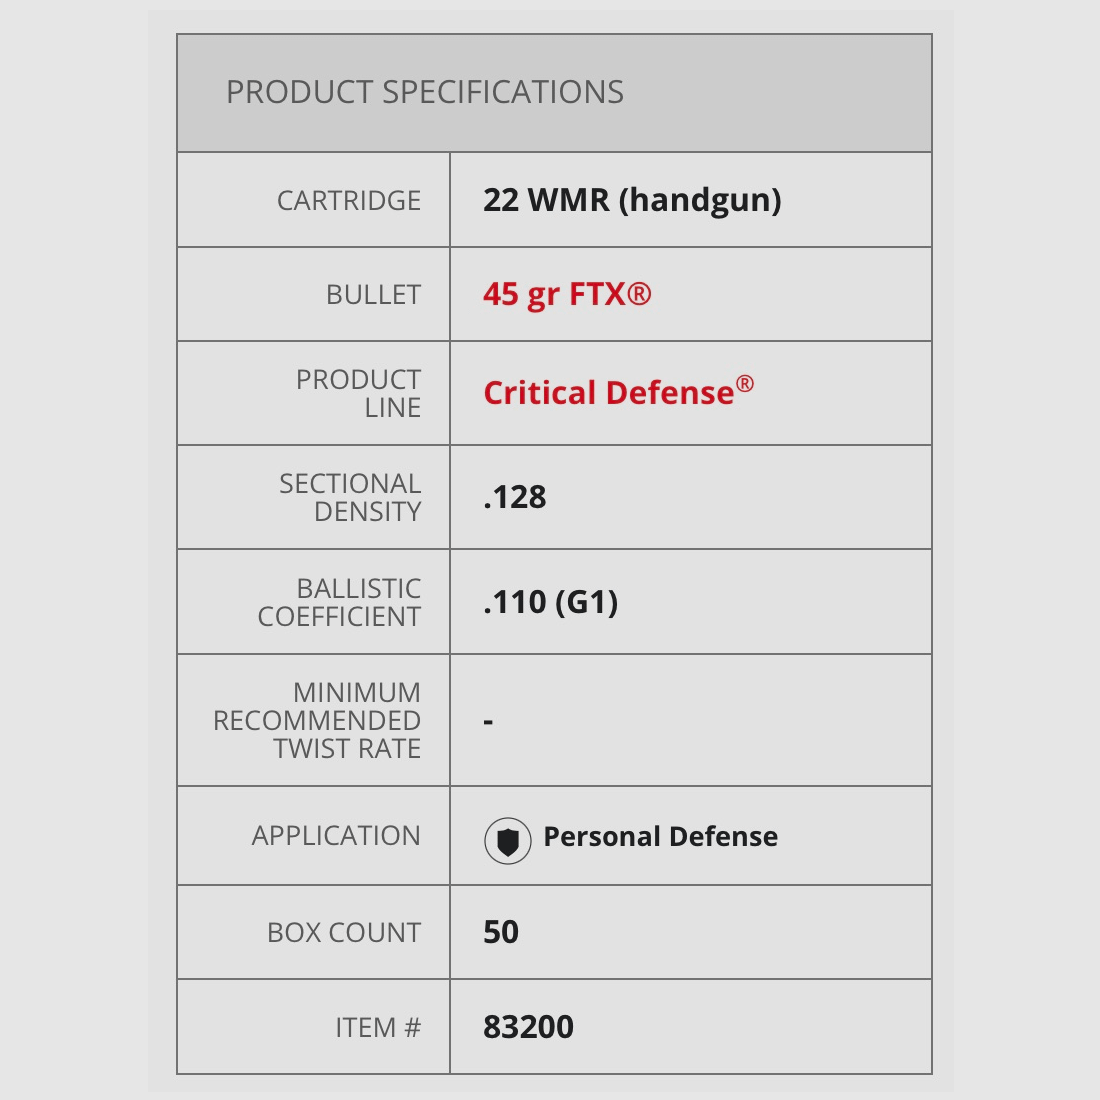Image resolution: width=1100 pixels, height=1100 pixels.
Task: Click the twist rate dash value
Action: [488, 721]
